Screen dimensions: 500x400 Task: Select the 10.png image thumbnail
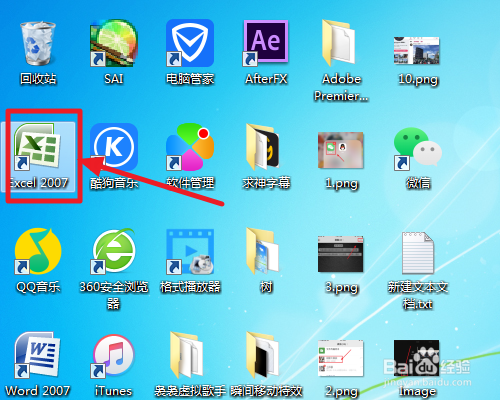pos(417,50)
